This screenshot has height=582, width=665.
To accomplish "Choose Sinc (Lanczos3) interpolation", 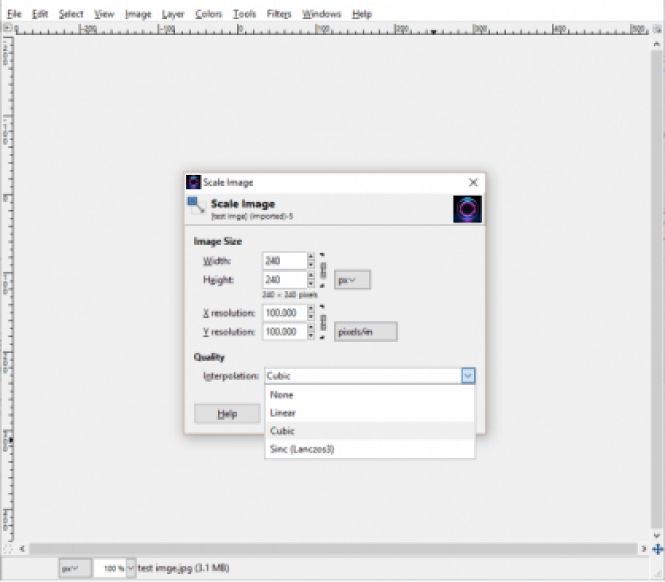I will [301, 449].
